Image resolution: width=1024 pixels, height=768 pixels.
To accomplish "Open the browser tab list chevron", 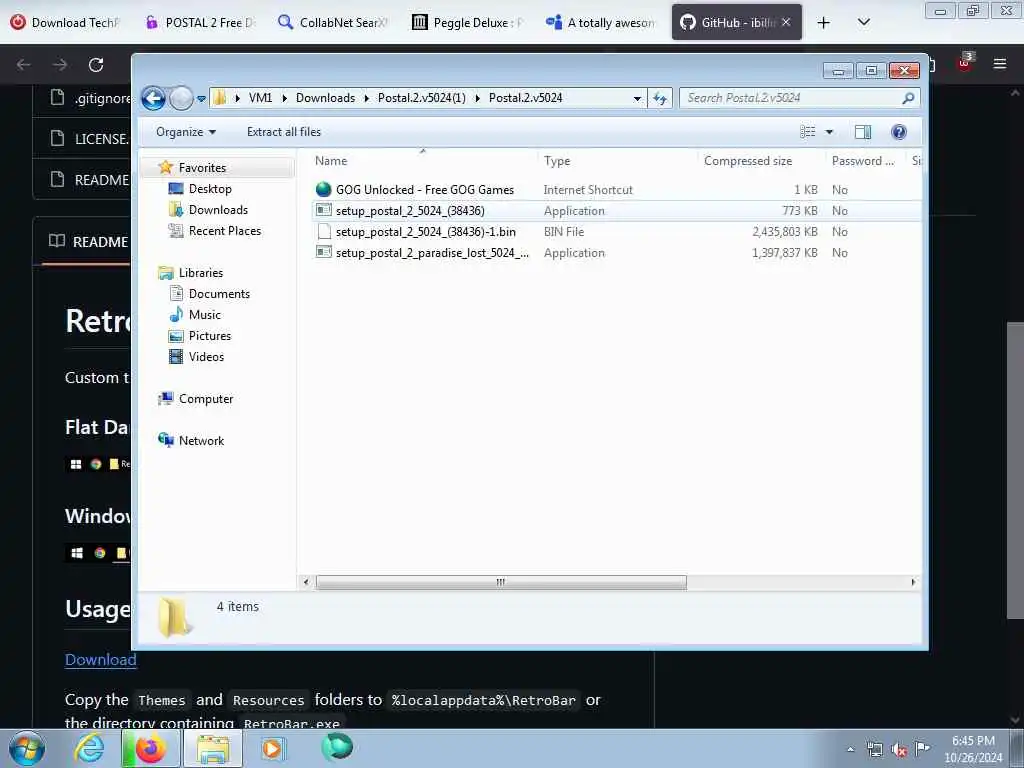I will [863, 22].
